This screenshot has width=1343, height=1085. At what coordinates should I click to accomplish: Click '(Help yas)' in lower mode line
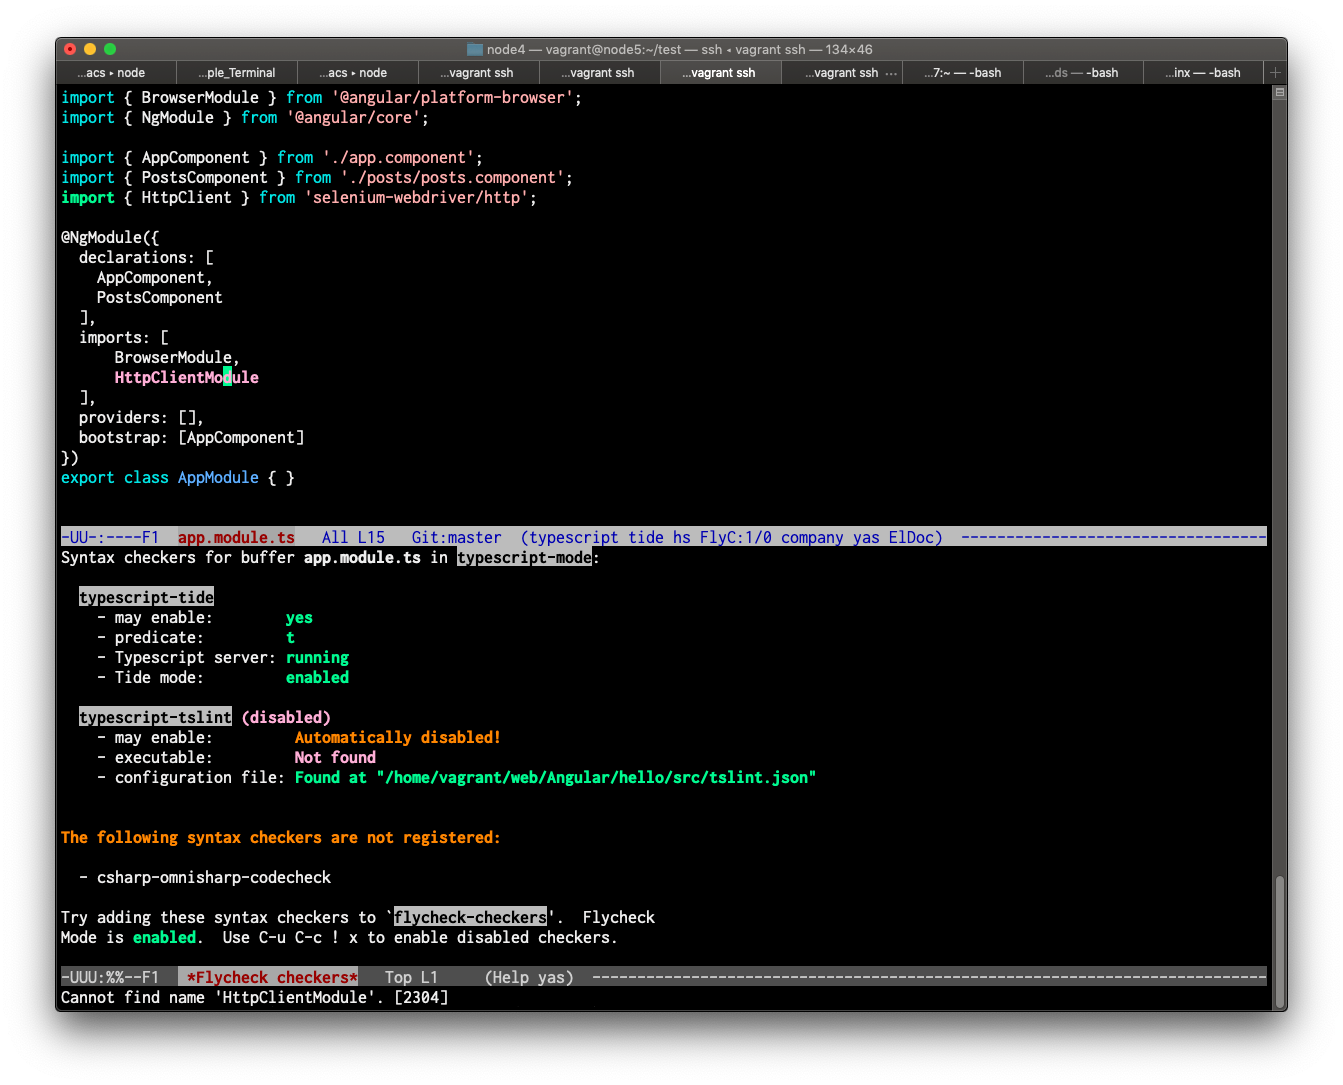click(529, 978)
